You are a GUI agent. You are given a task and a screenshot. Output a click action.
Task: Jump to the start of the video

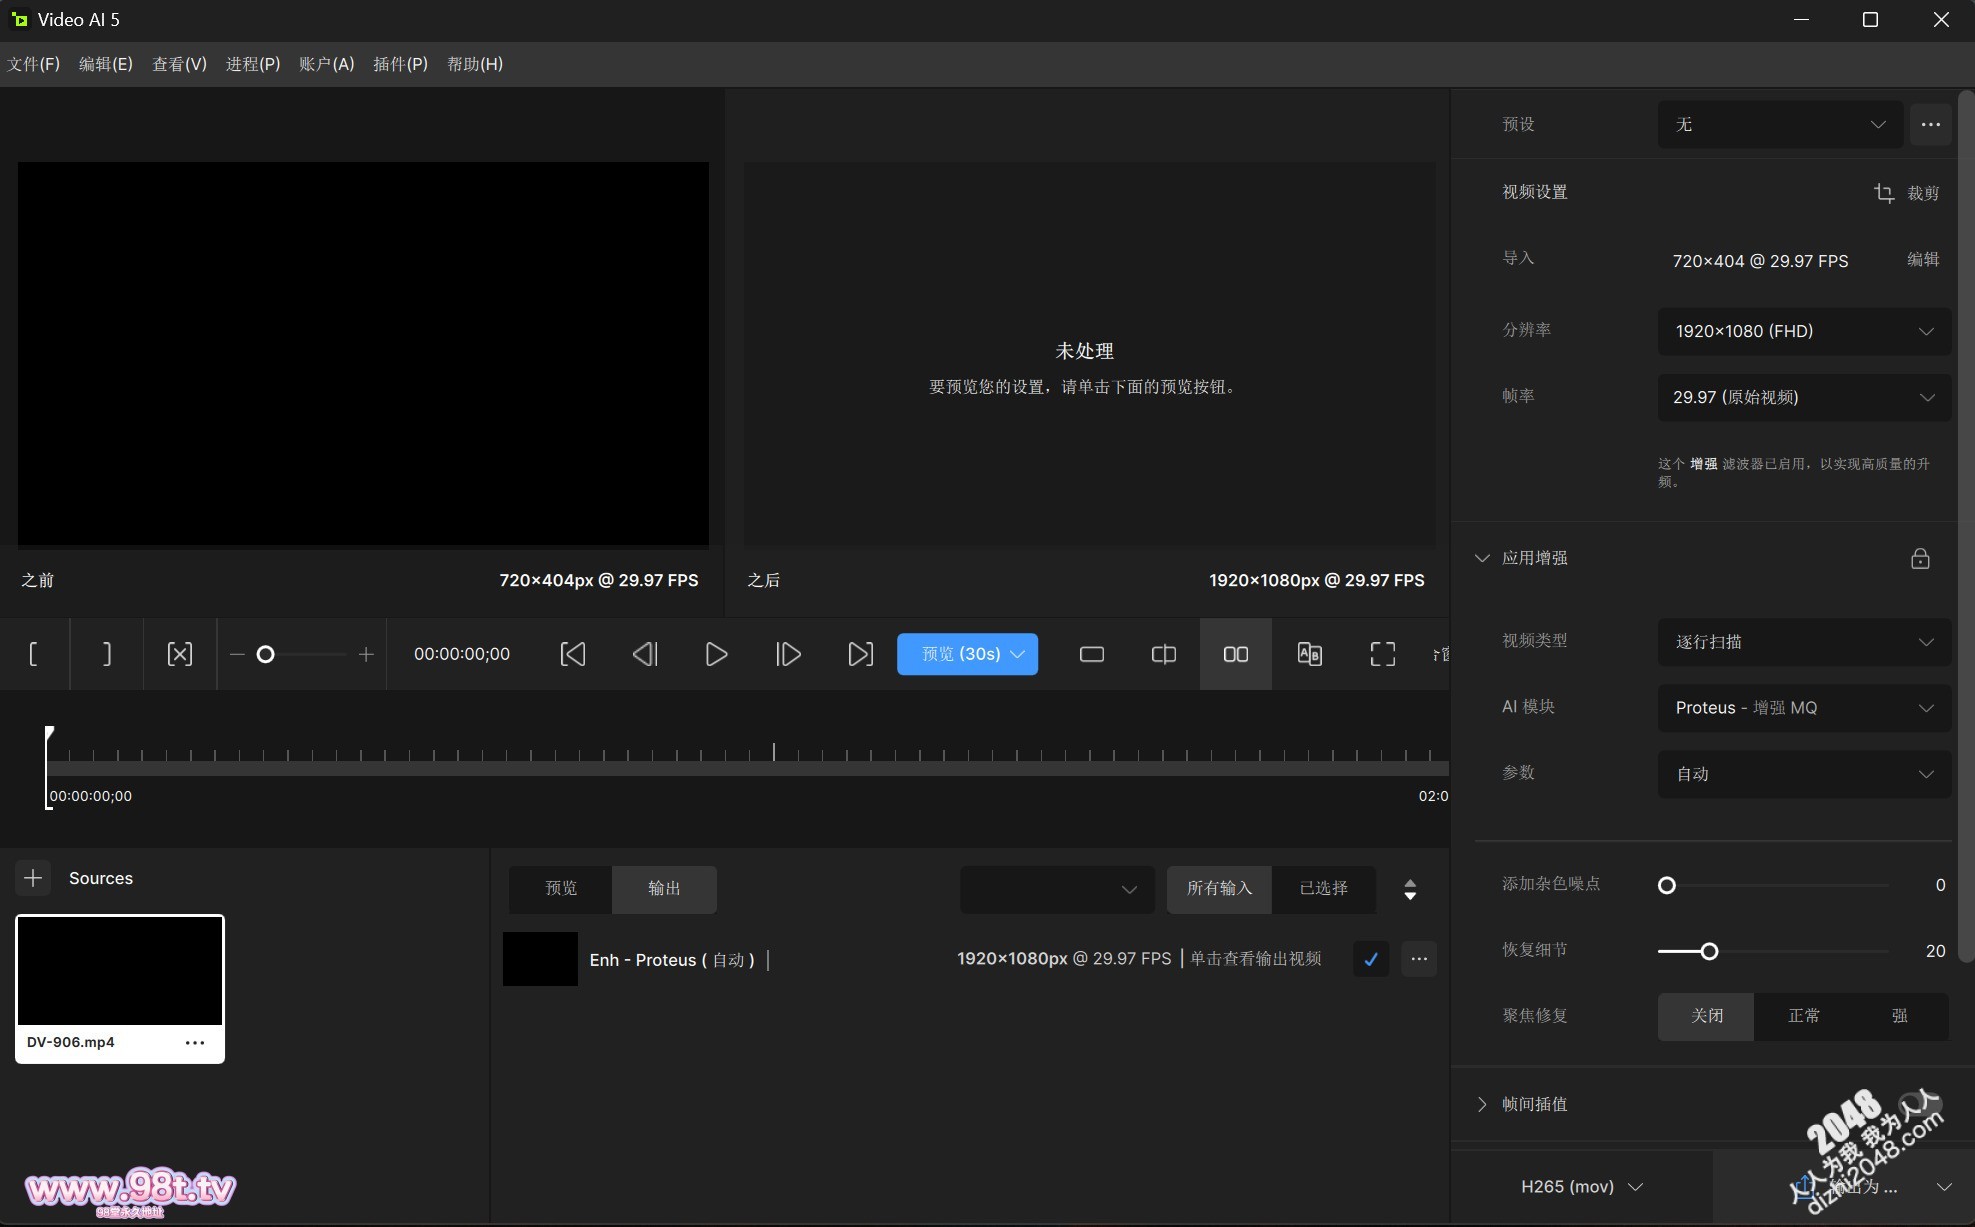tap(573, 654)
